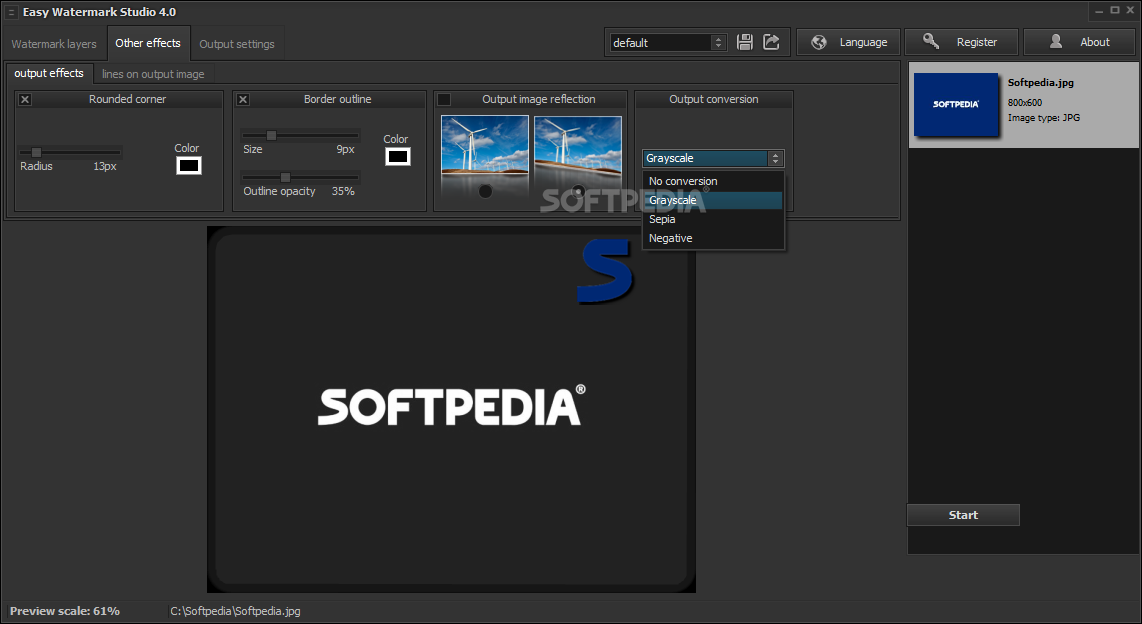This screenshot has width=1142, height=624.
Task: Toggle the Rounded corner checkbox
Action: 25,100
